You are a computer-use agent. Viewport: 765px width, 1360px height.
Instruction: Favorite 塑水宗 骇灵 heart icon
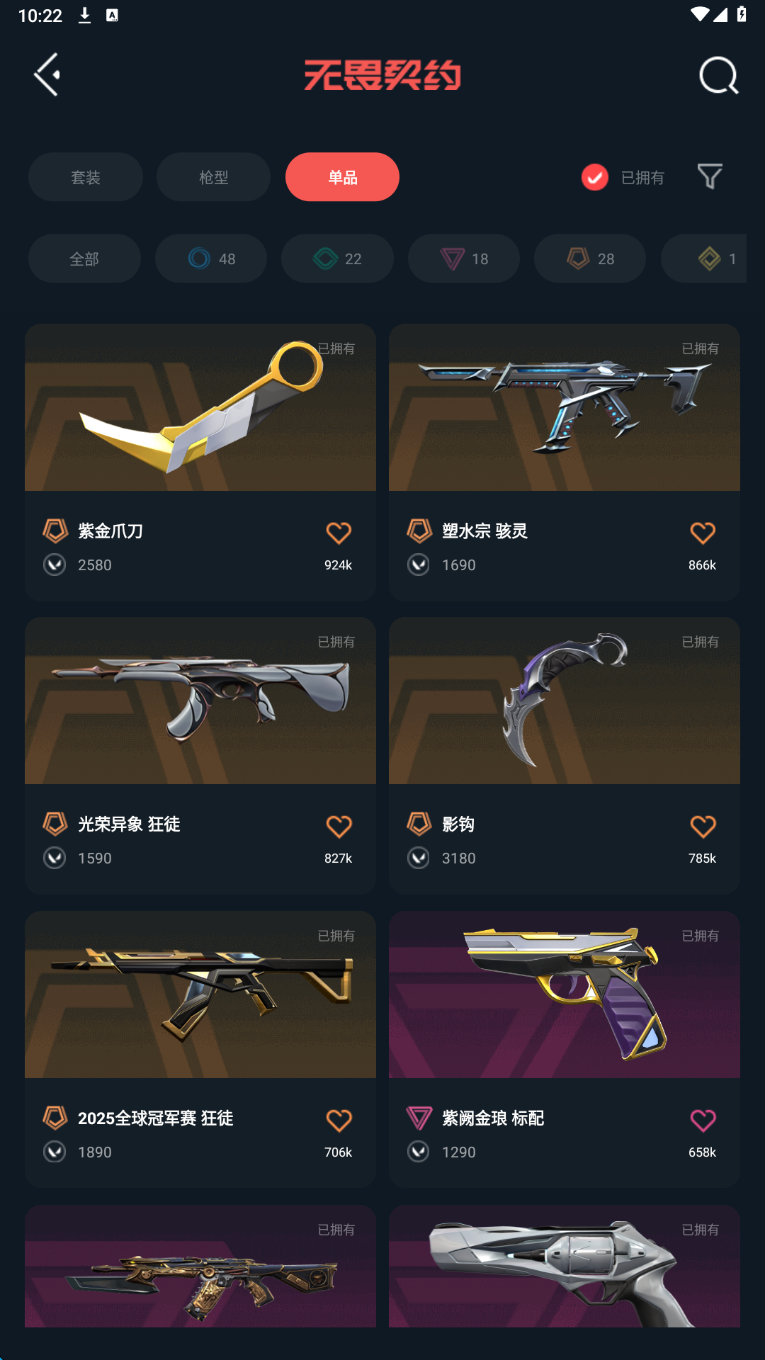tap(703, 532)
